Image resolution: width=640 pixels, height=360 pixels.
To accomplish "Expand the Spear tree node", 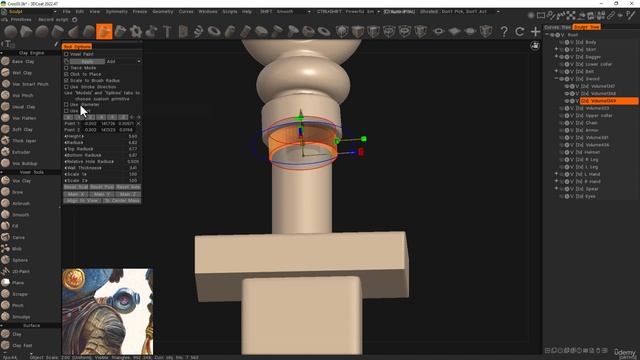I will coord(556,189).
